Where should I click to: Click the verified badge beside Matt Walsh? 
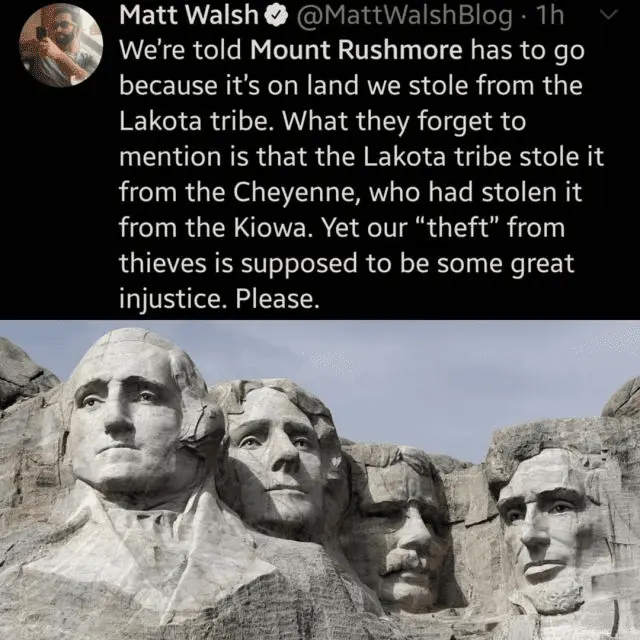(x=277, y=16)
